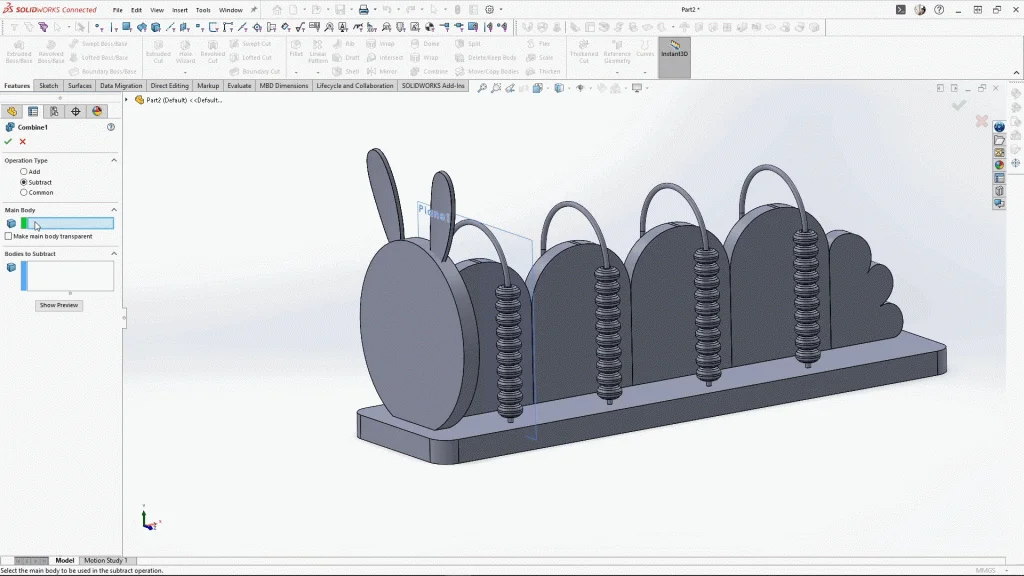This screenshot has width=1024, height=576.
Task: Collapse the Bodies to Subtract section
Action: pyautogui.click(x=113, y=254)
